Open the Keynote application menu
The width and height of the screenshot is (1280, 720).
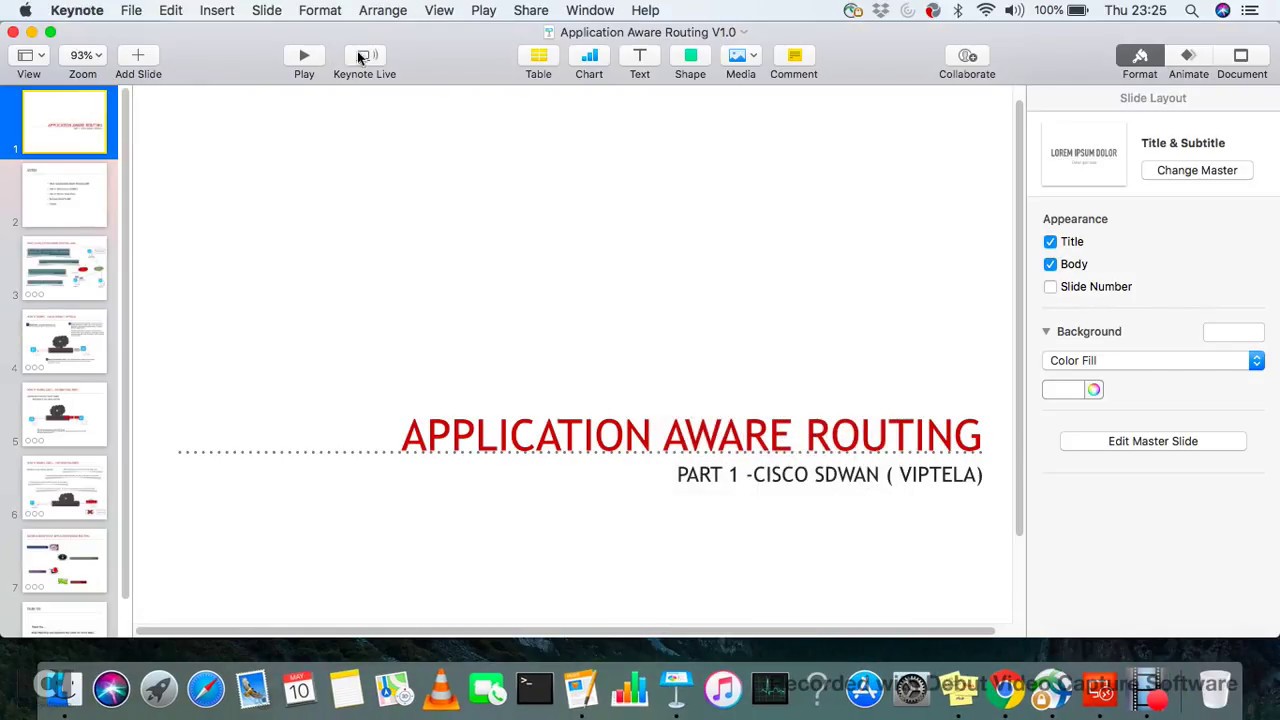coord(77,10)
